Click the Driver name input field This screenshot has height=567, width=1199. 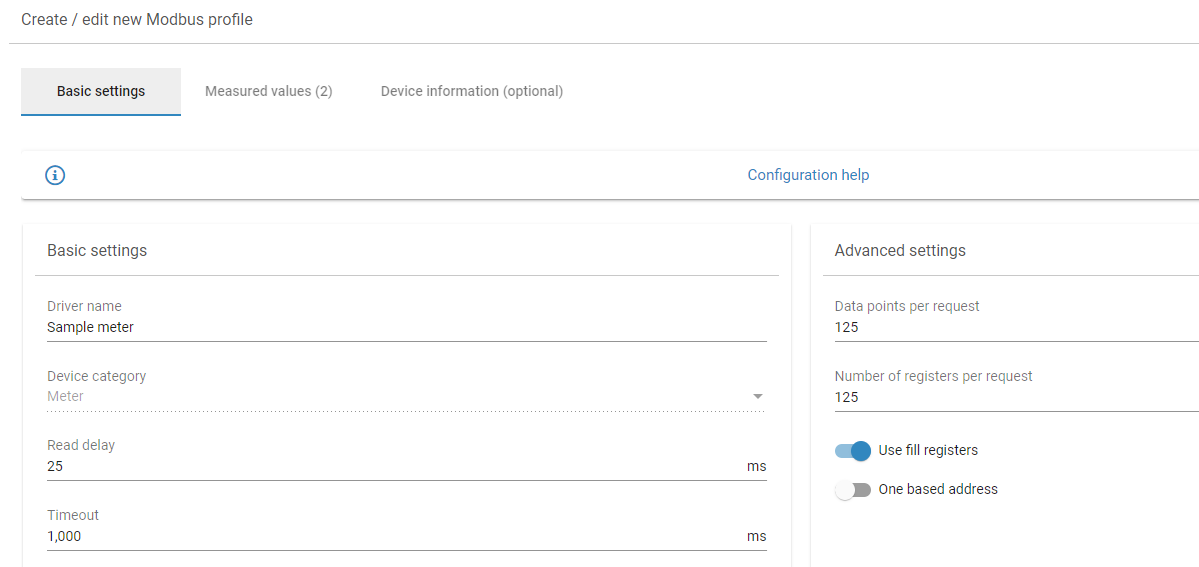point(400,327)
